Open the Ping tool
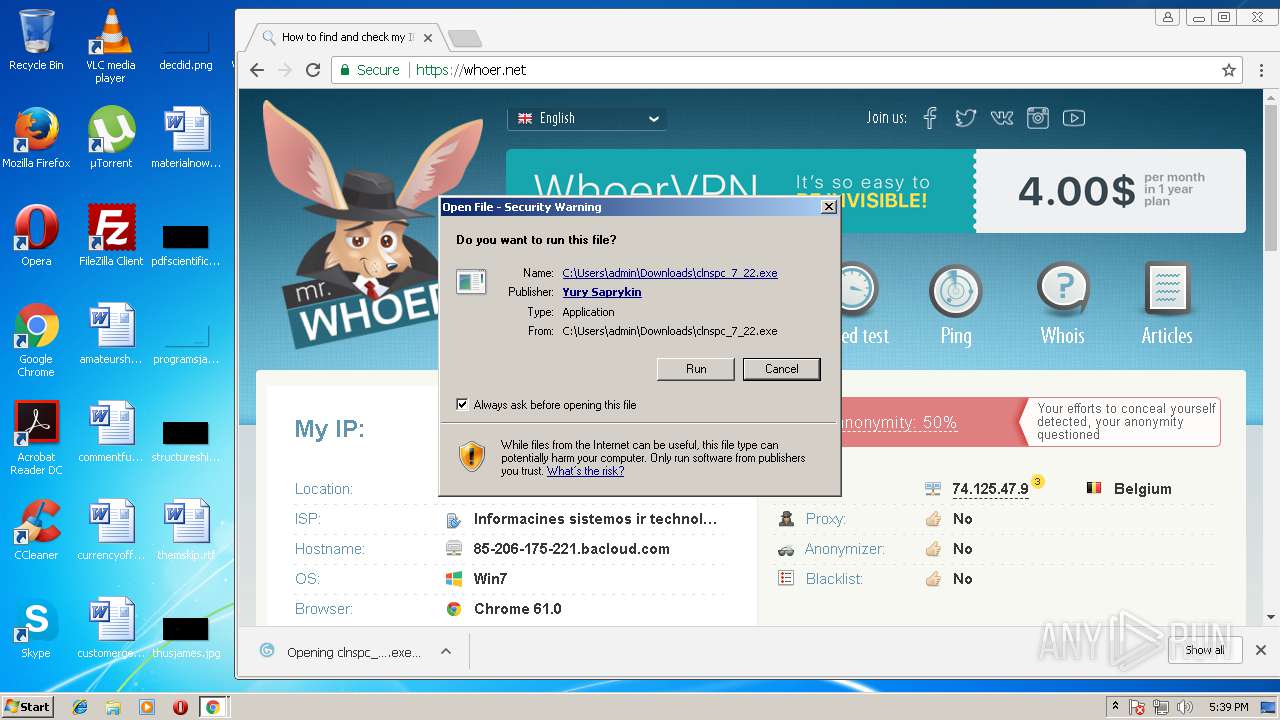The image size is (1280, 720). click(956, 305)
